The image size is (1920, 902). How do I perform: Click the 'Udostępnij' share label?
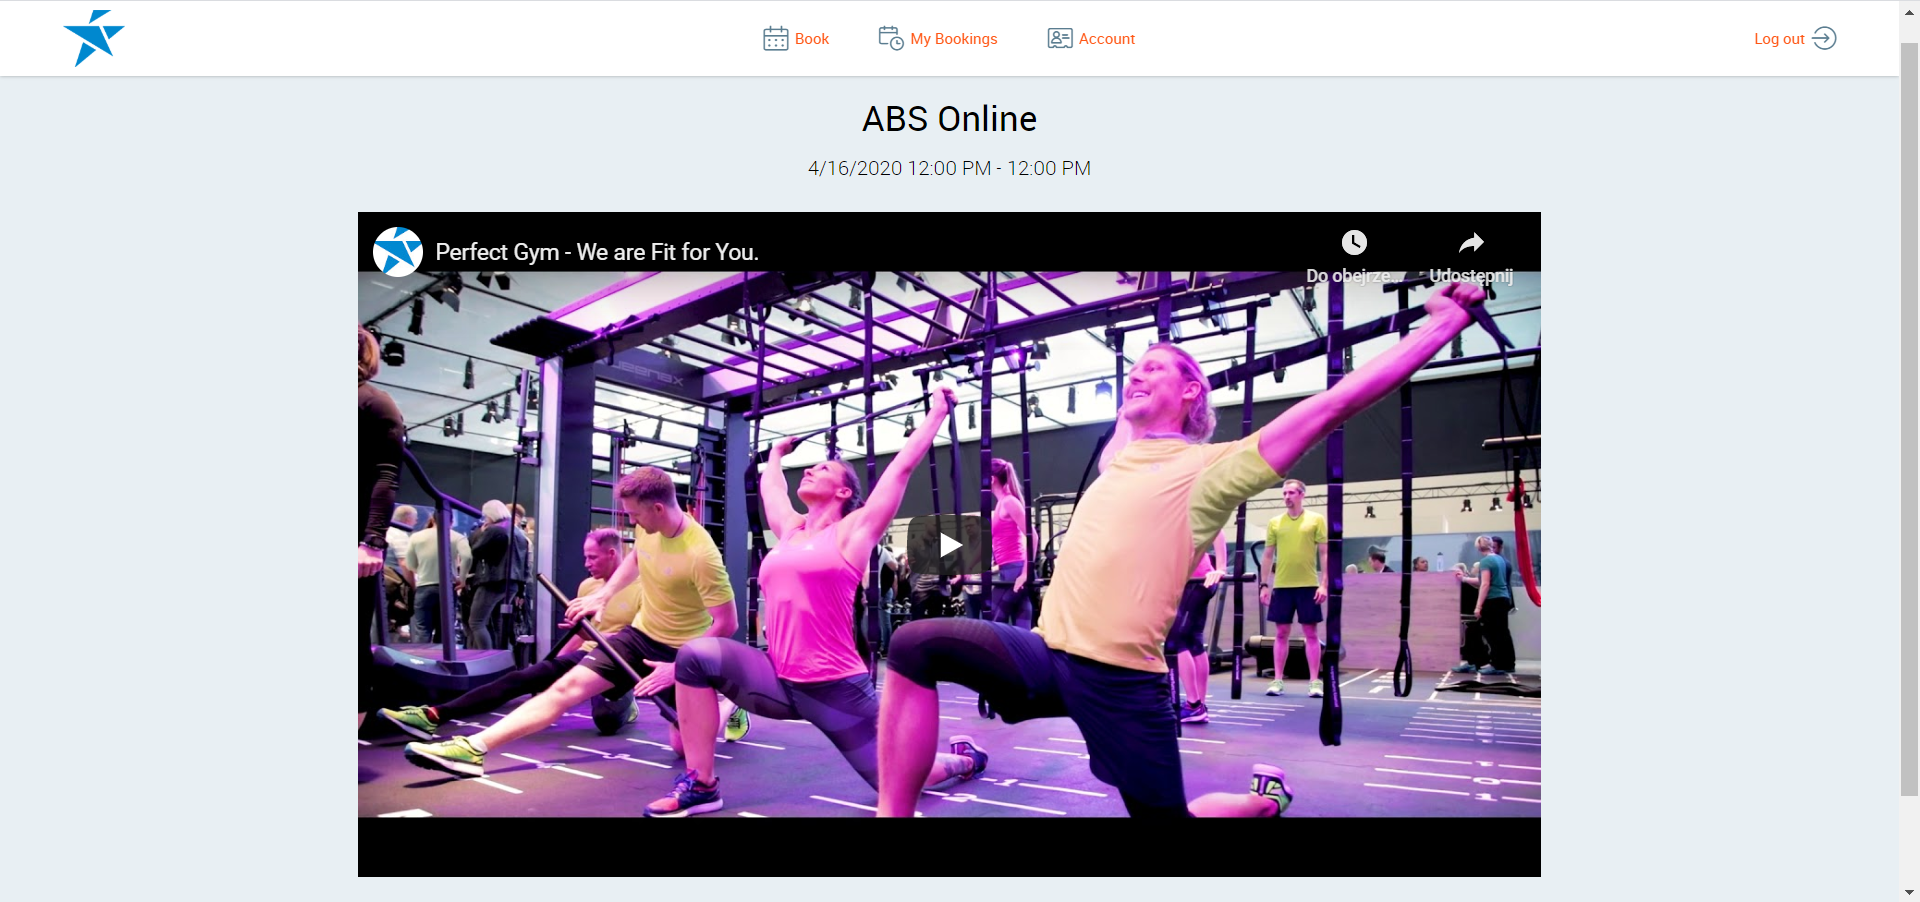pyautogui.click(x=1470, y=276)
